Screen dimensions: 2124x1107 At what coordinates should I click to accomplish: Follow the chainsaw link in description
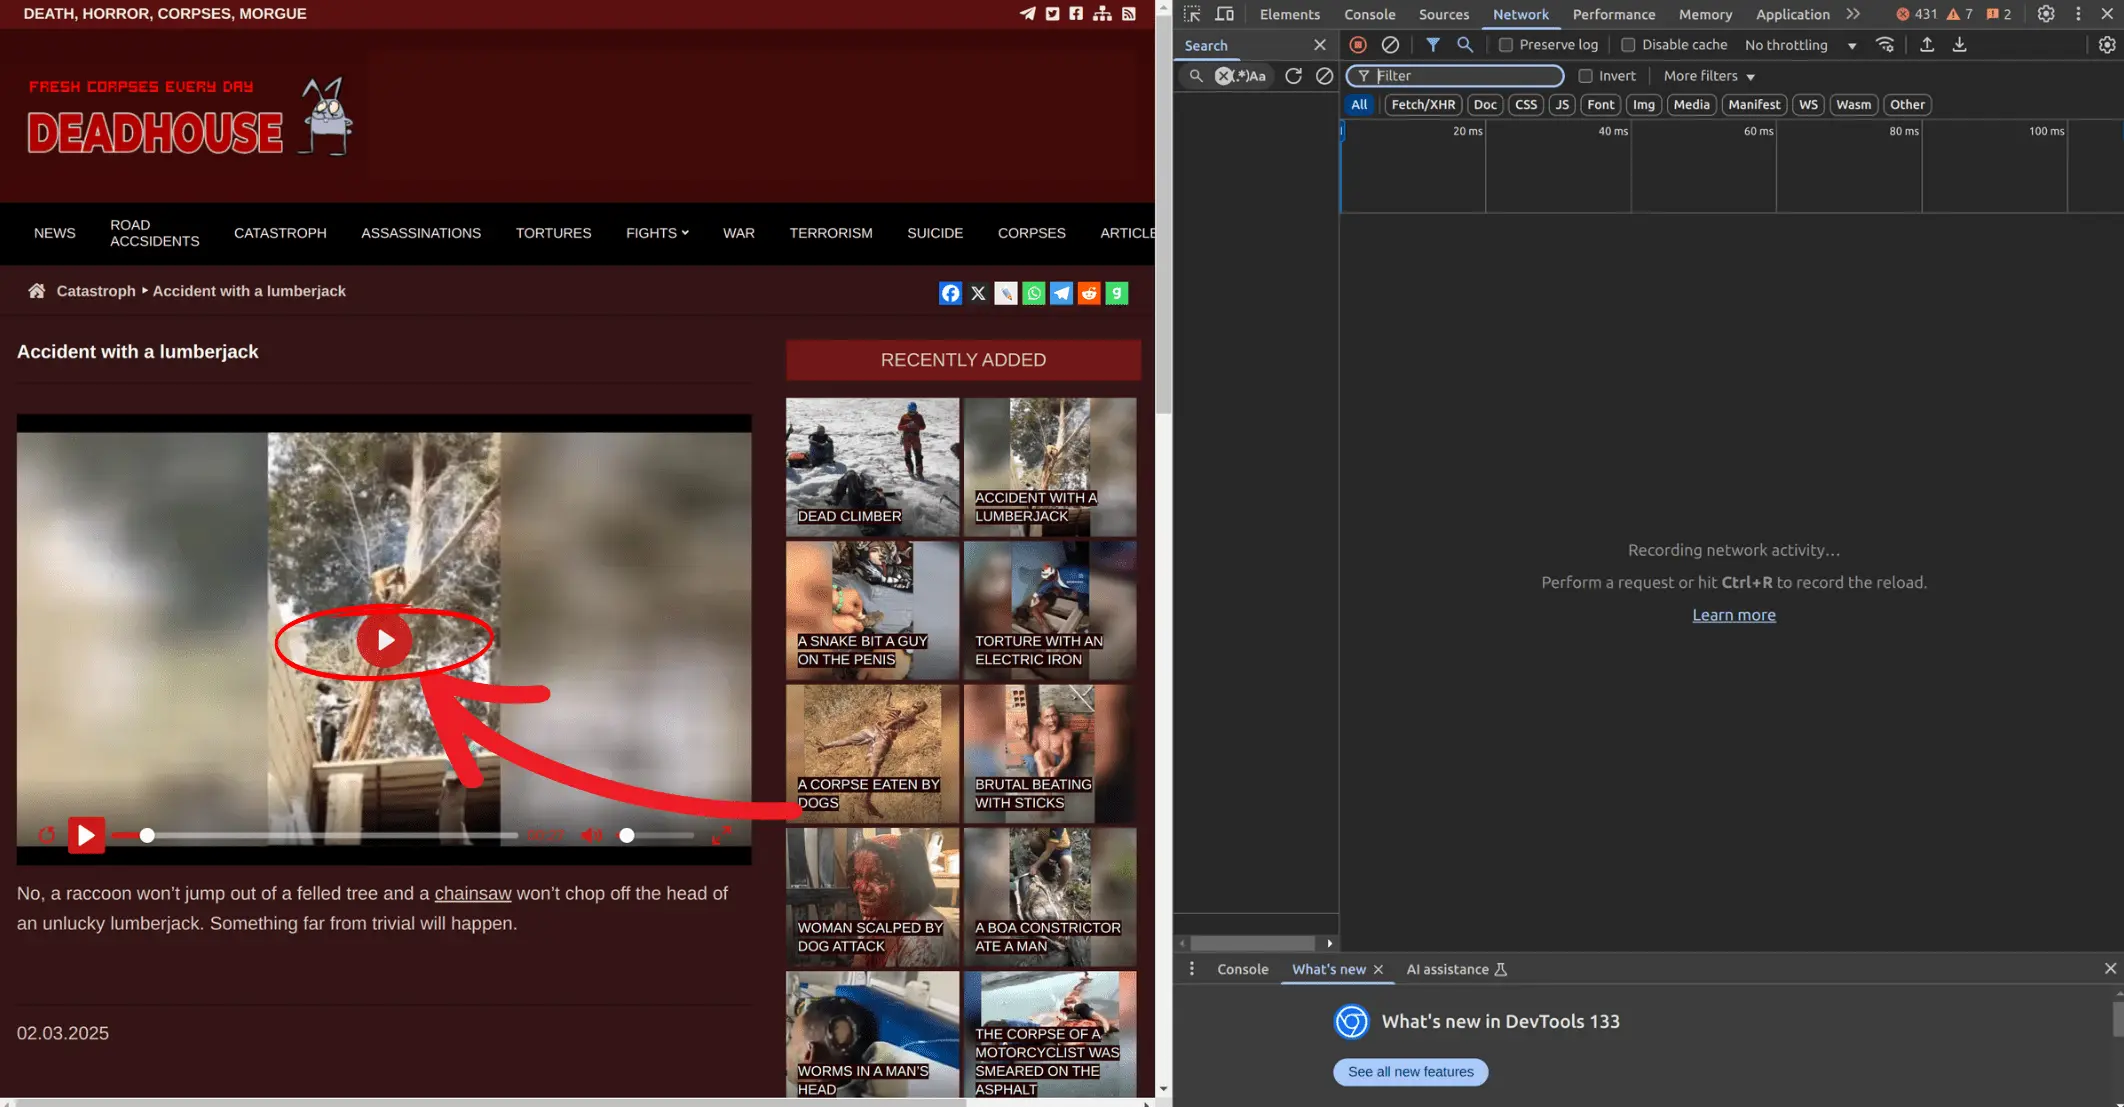(472, 893)
